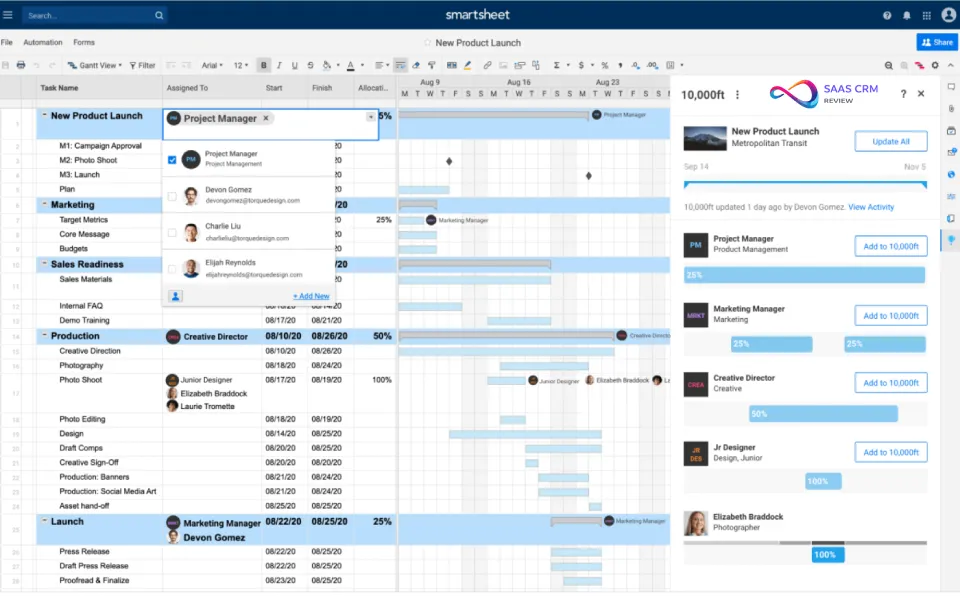Print the sheet
This screenshot has height=603, width=960.
click(x=20, y=65)
